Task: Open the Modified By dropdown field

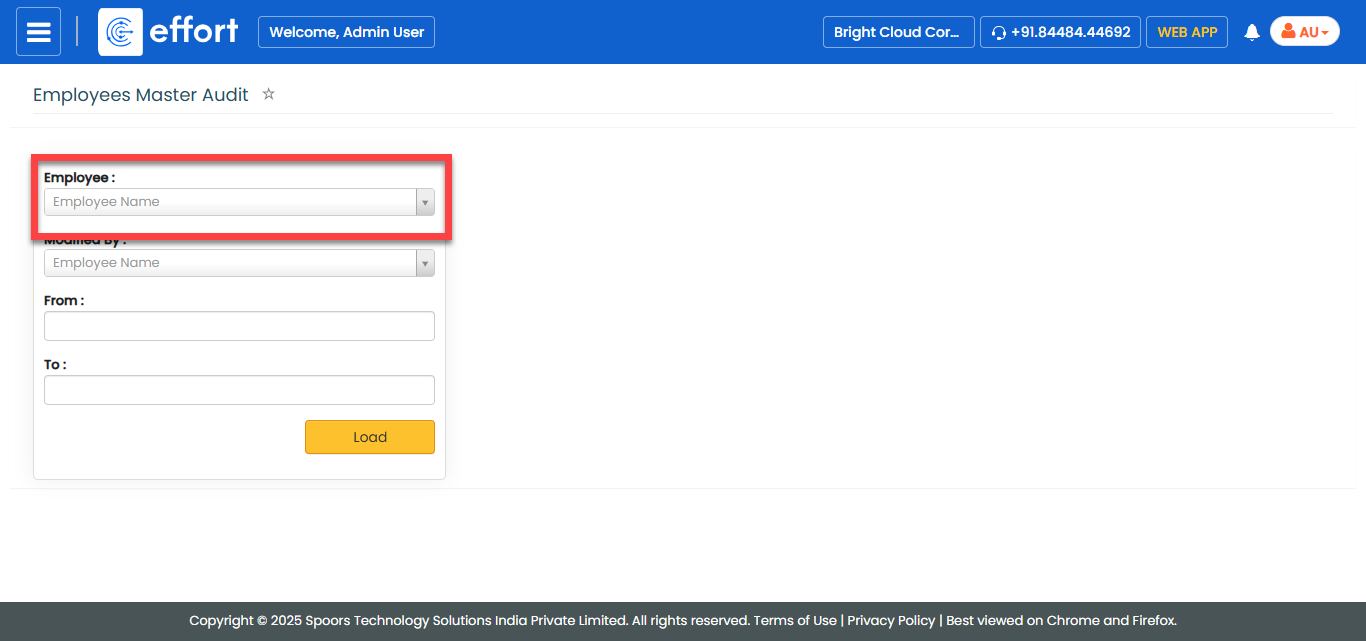Action: [230, 263]
